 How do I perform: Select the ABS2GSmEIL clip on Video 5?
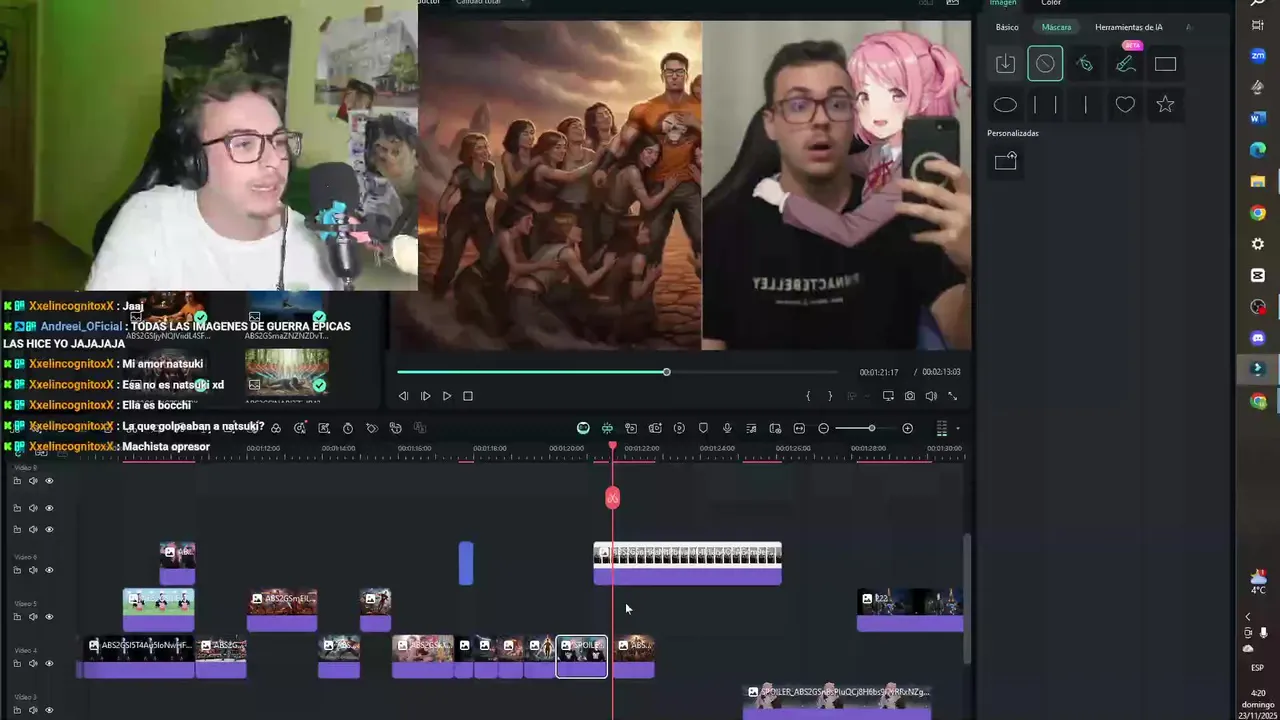[x=282, y=610]
